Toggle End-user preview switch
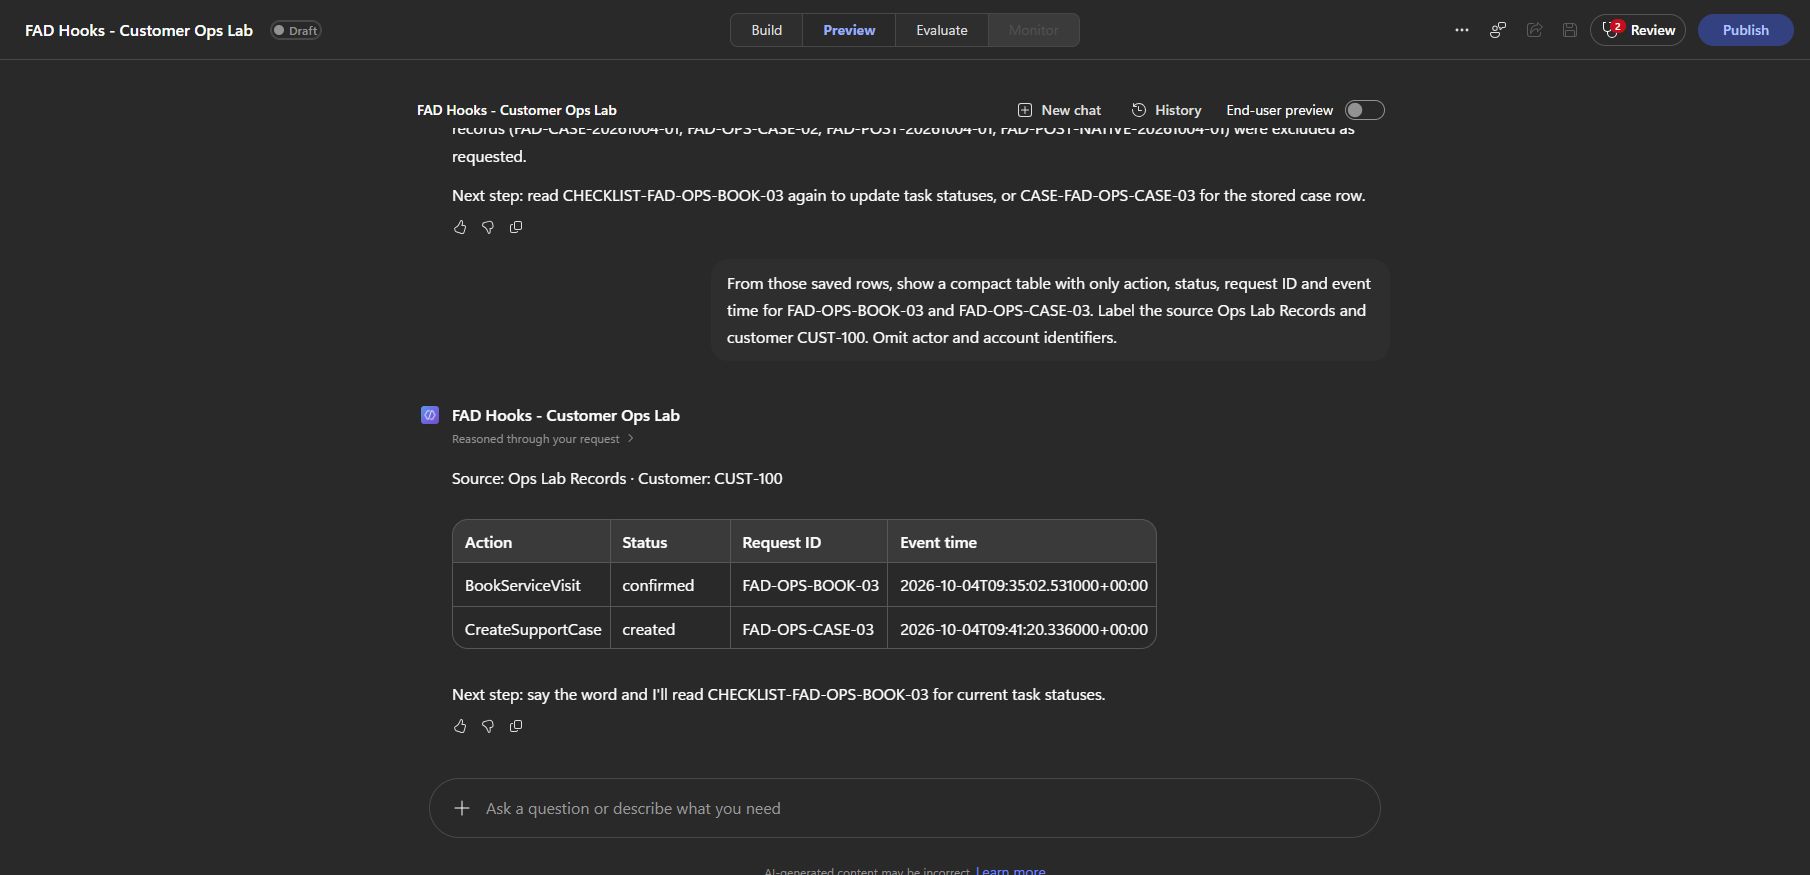Viewport: 1810px width, 875px height. pyautogui.click(x=1364, y=110)
